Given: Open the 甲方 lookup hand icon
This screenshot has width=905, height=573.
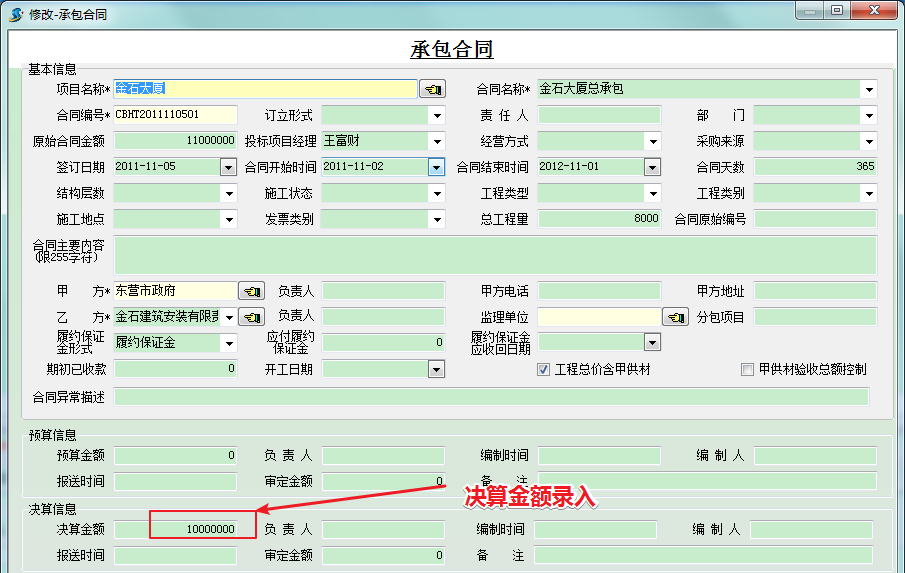Looking at the screenshot, I should (x=252, y=291).
